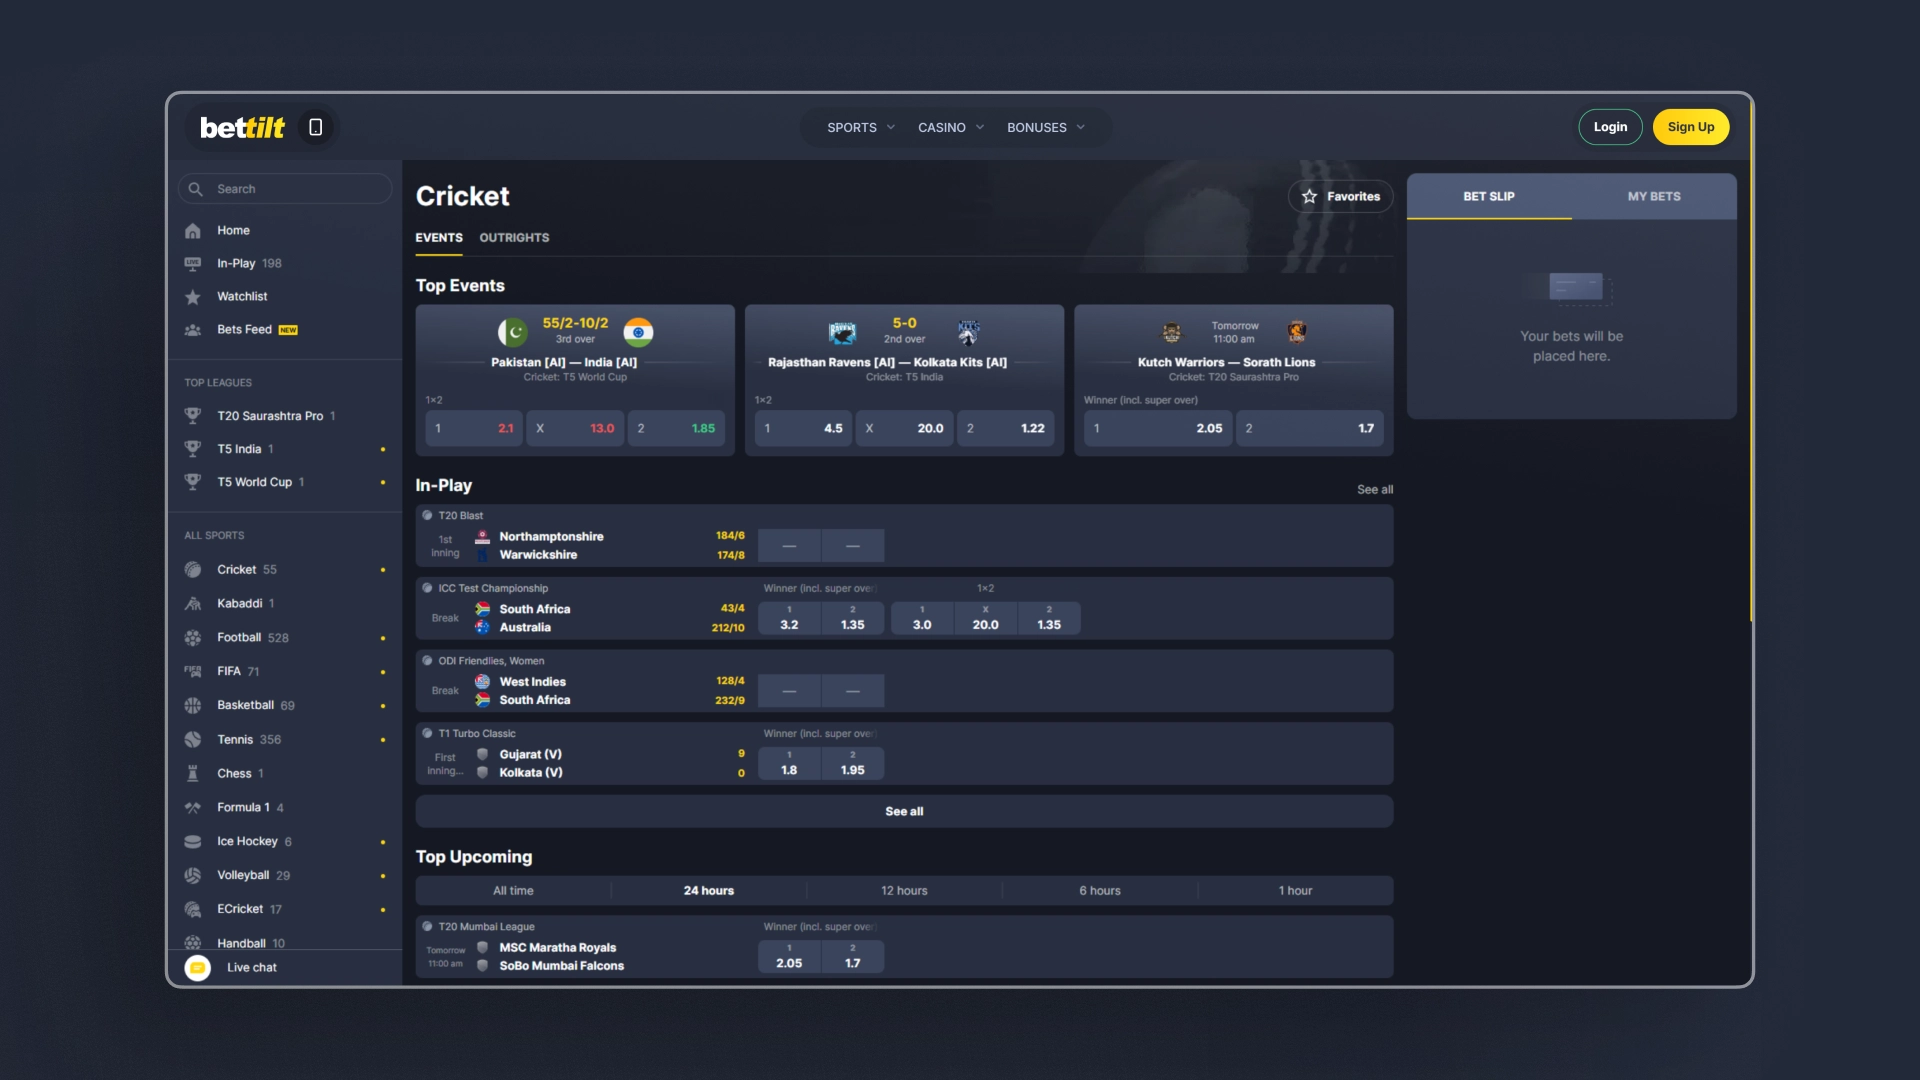Click the Tennis ball icon
Viewport: 1920px width, 1080px height.
coord(193,740)
